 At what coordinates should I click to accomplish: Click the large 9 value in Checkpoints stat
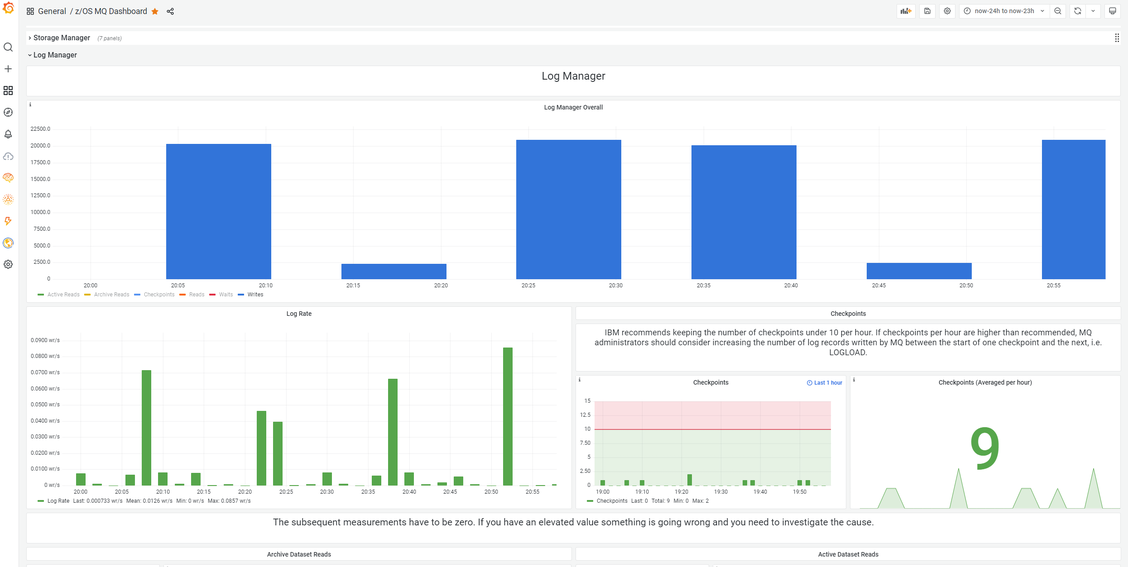click(x=986, y=450)
